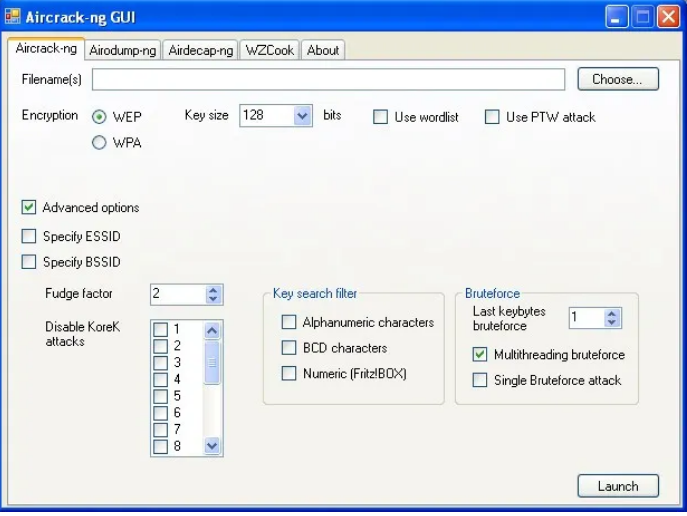Image resolution: width=687 pixels, height=516 pixels.
Task: Enable Single Bruteforce attack checkbox
Action: pos(480,380)
